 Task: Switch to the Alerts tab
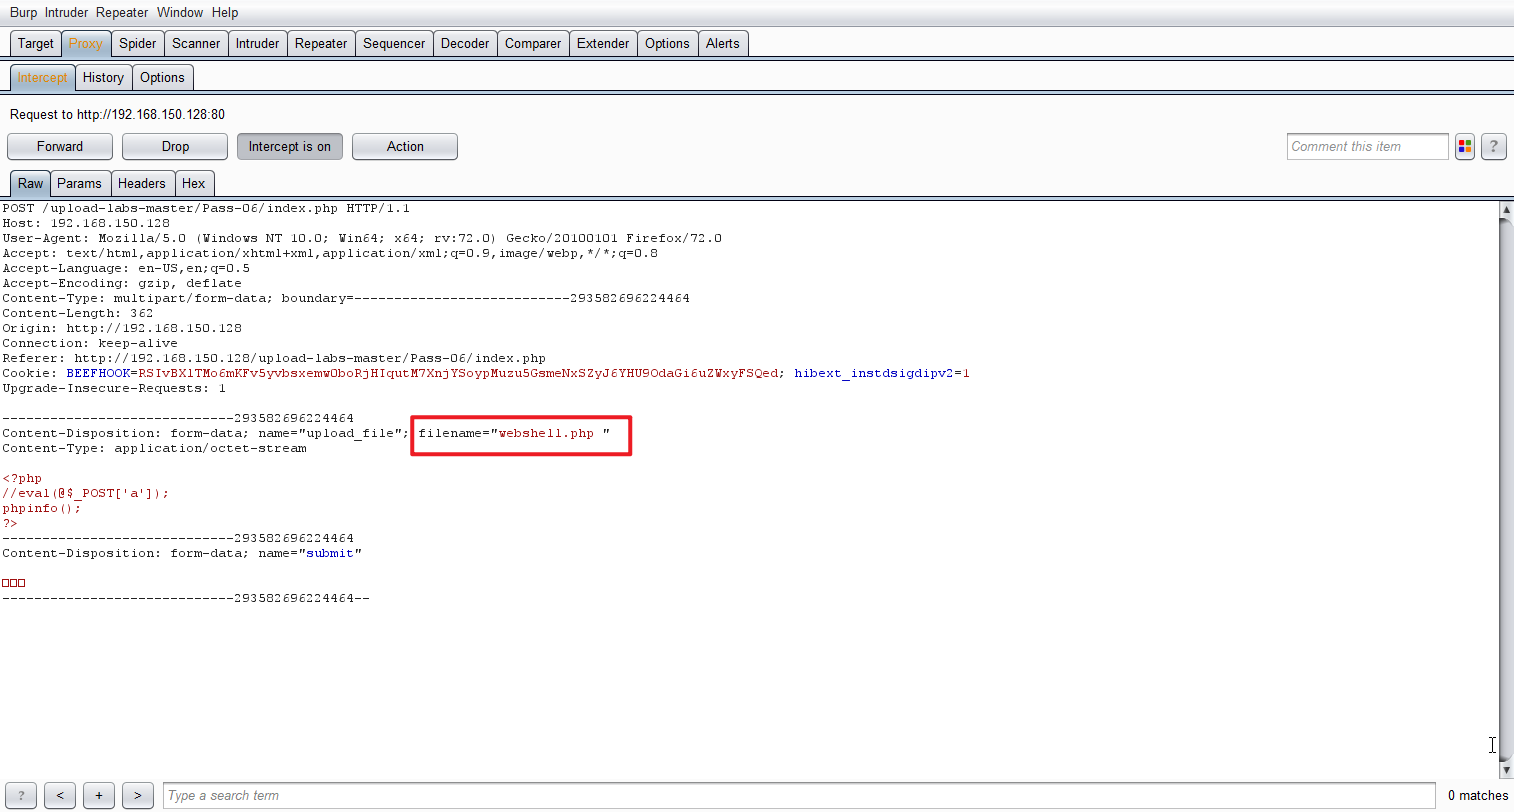click(723, 43)
